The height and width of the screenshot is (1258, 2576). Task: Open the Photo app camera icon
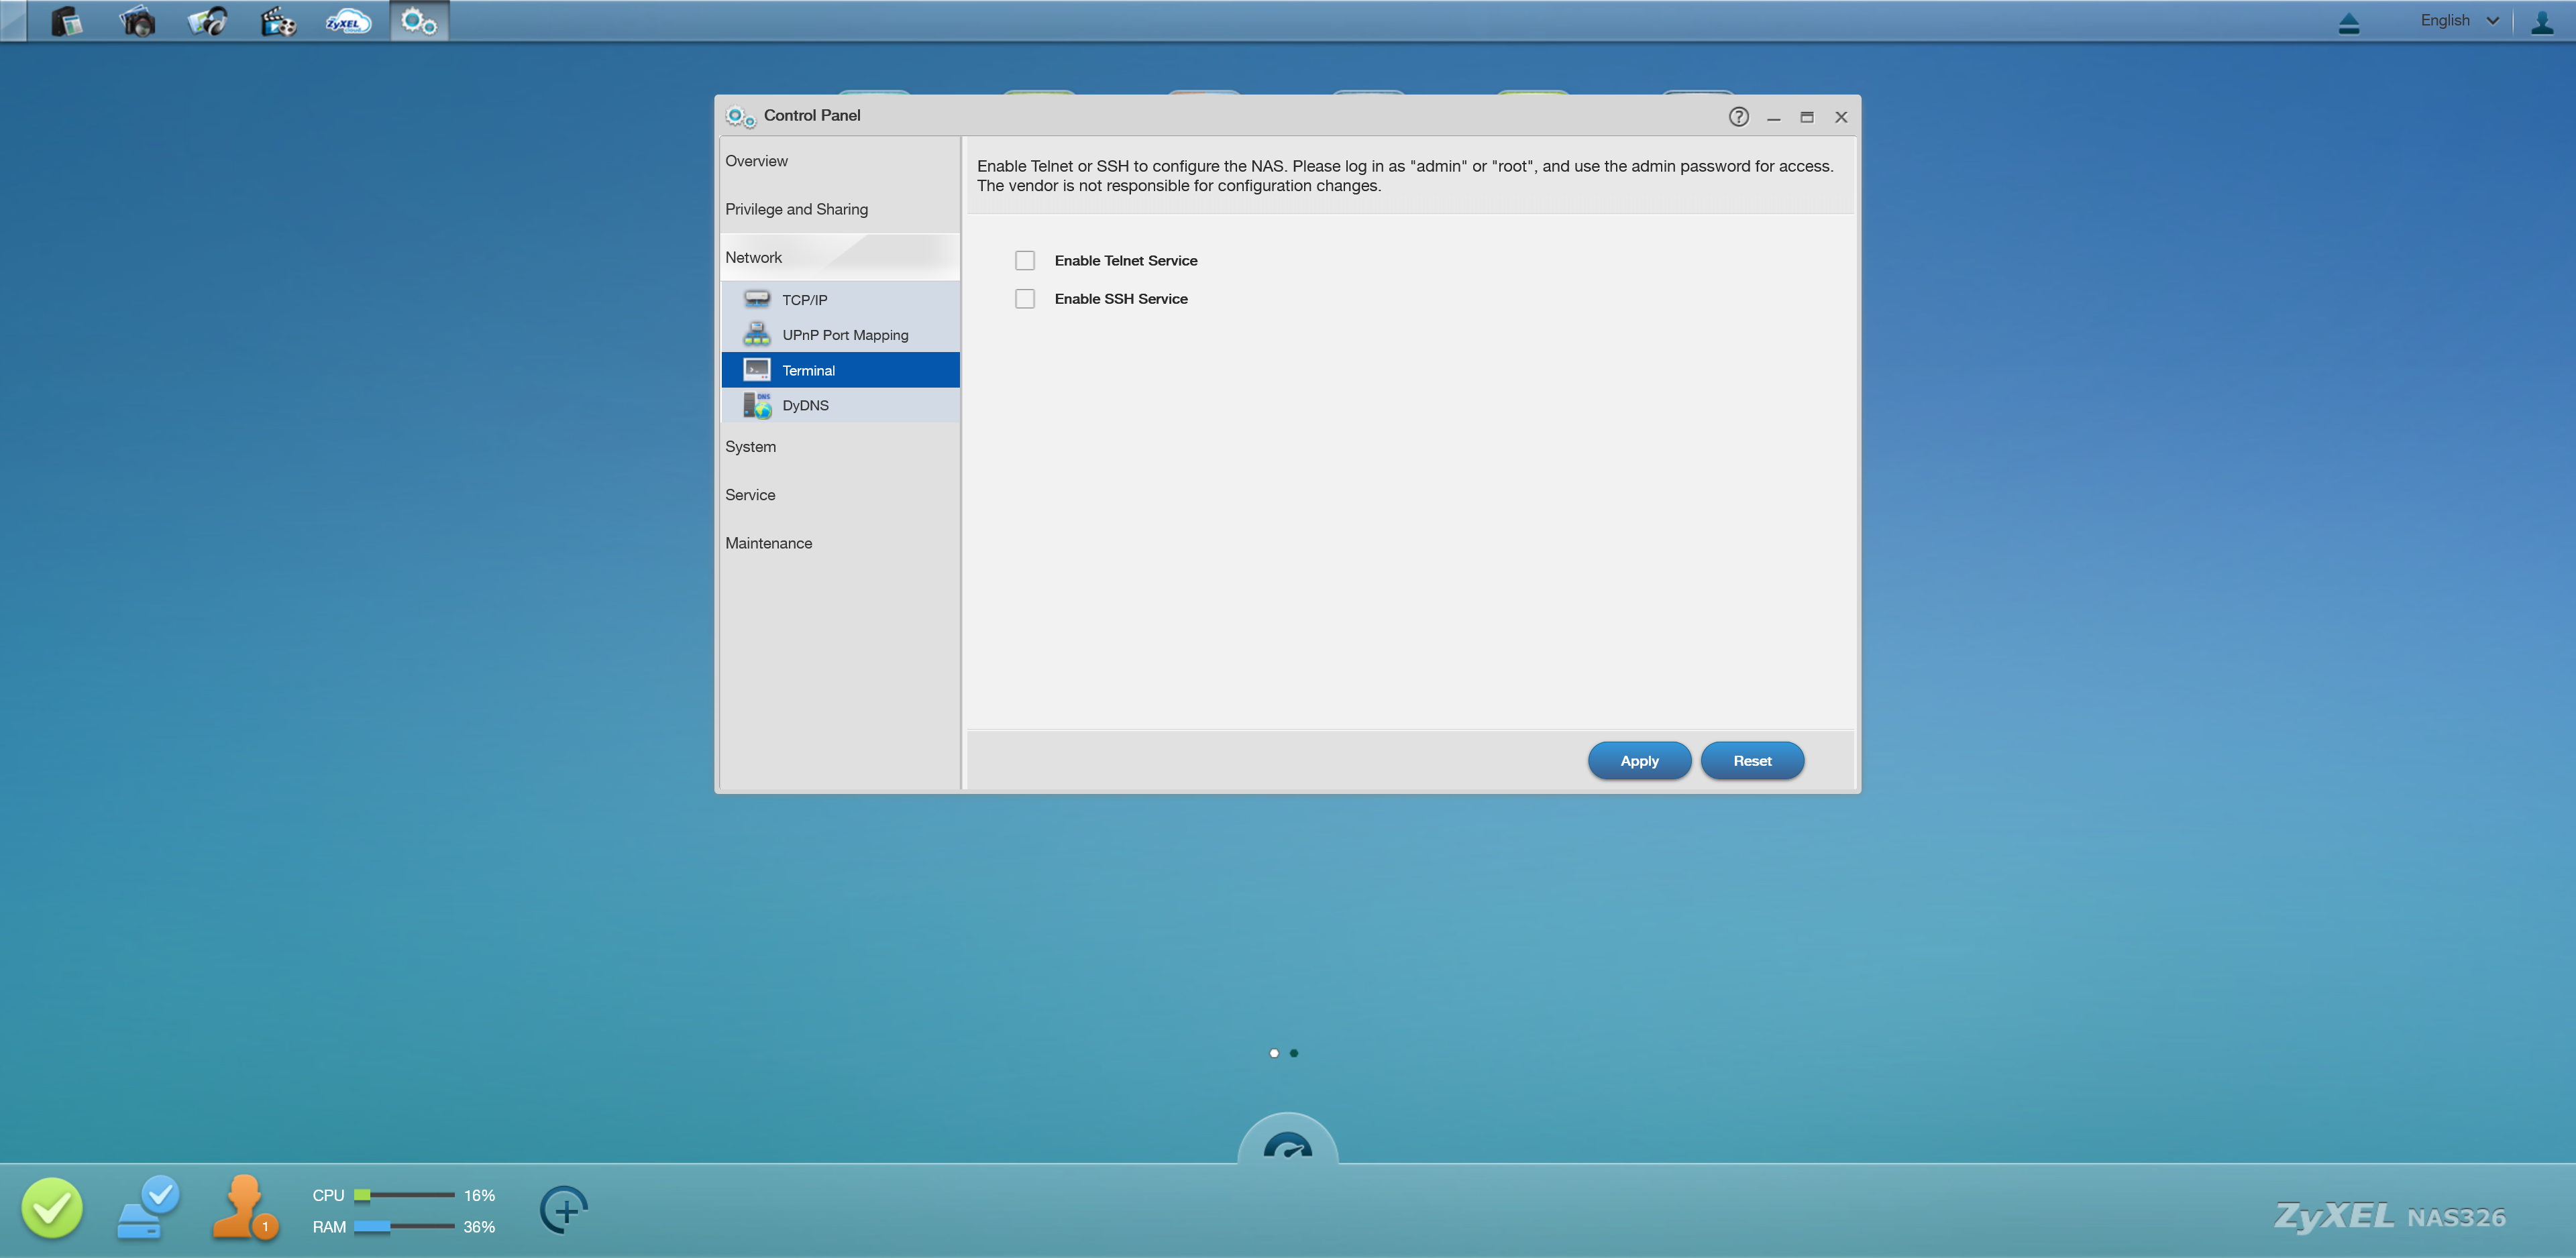tap(137, 21)
